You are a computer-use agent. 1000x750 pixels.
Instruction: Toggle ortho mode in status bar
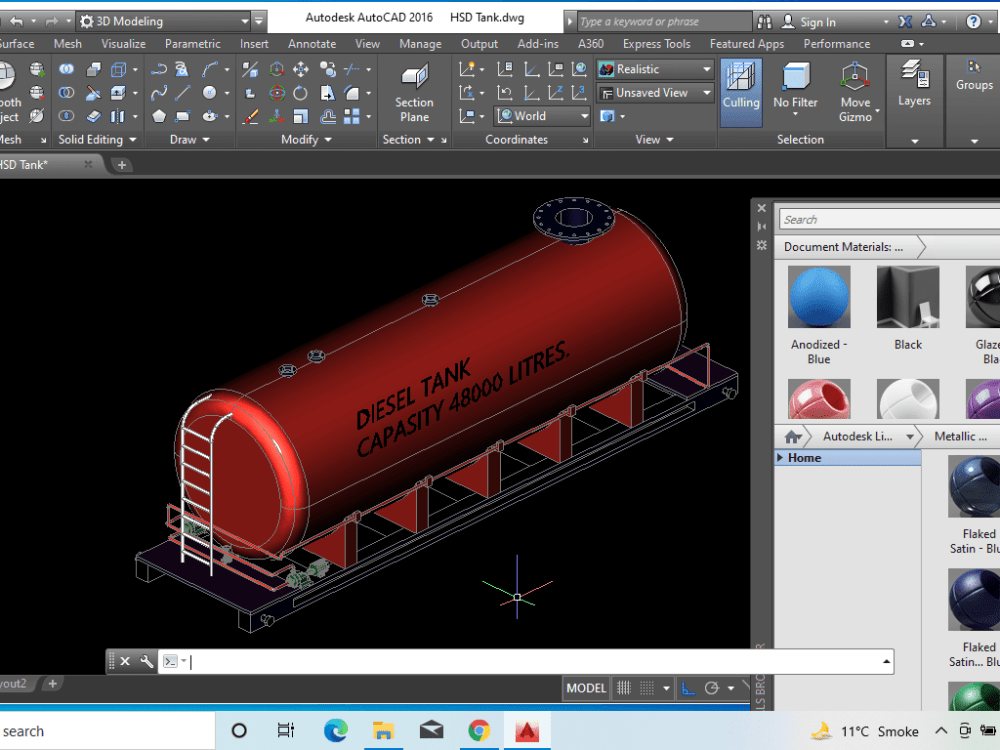(x=688, y=688)
